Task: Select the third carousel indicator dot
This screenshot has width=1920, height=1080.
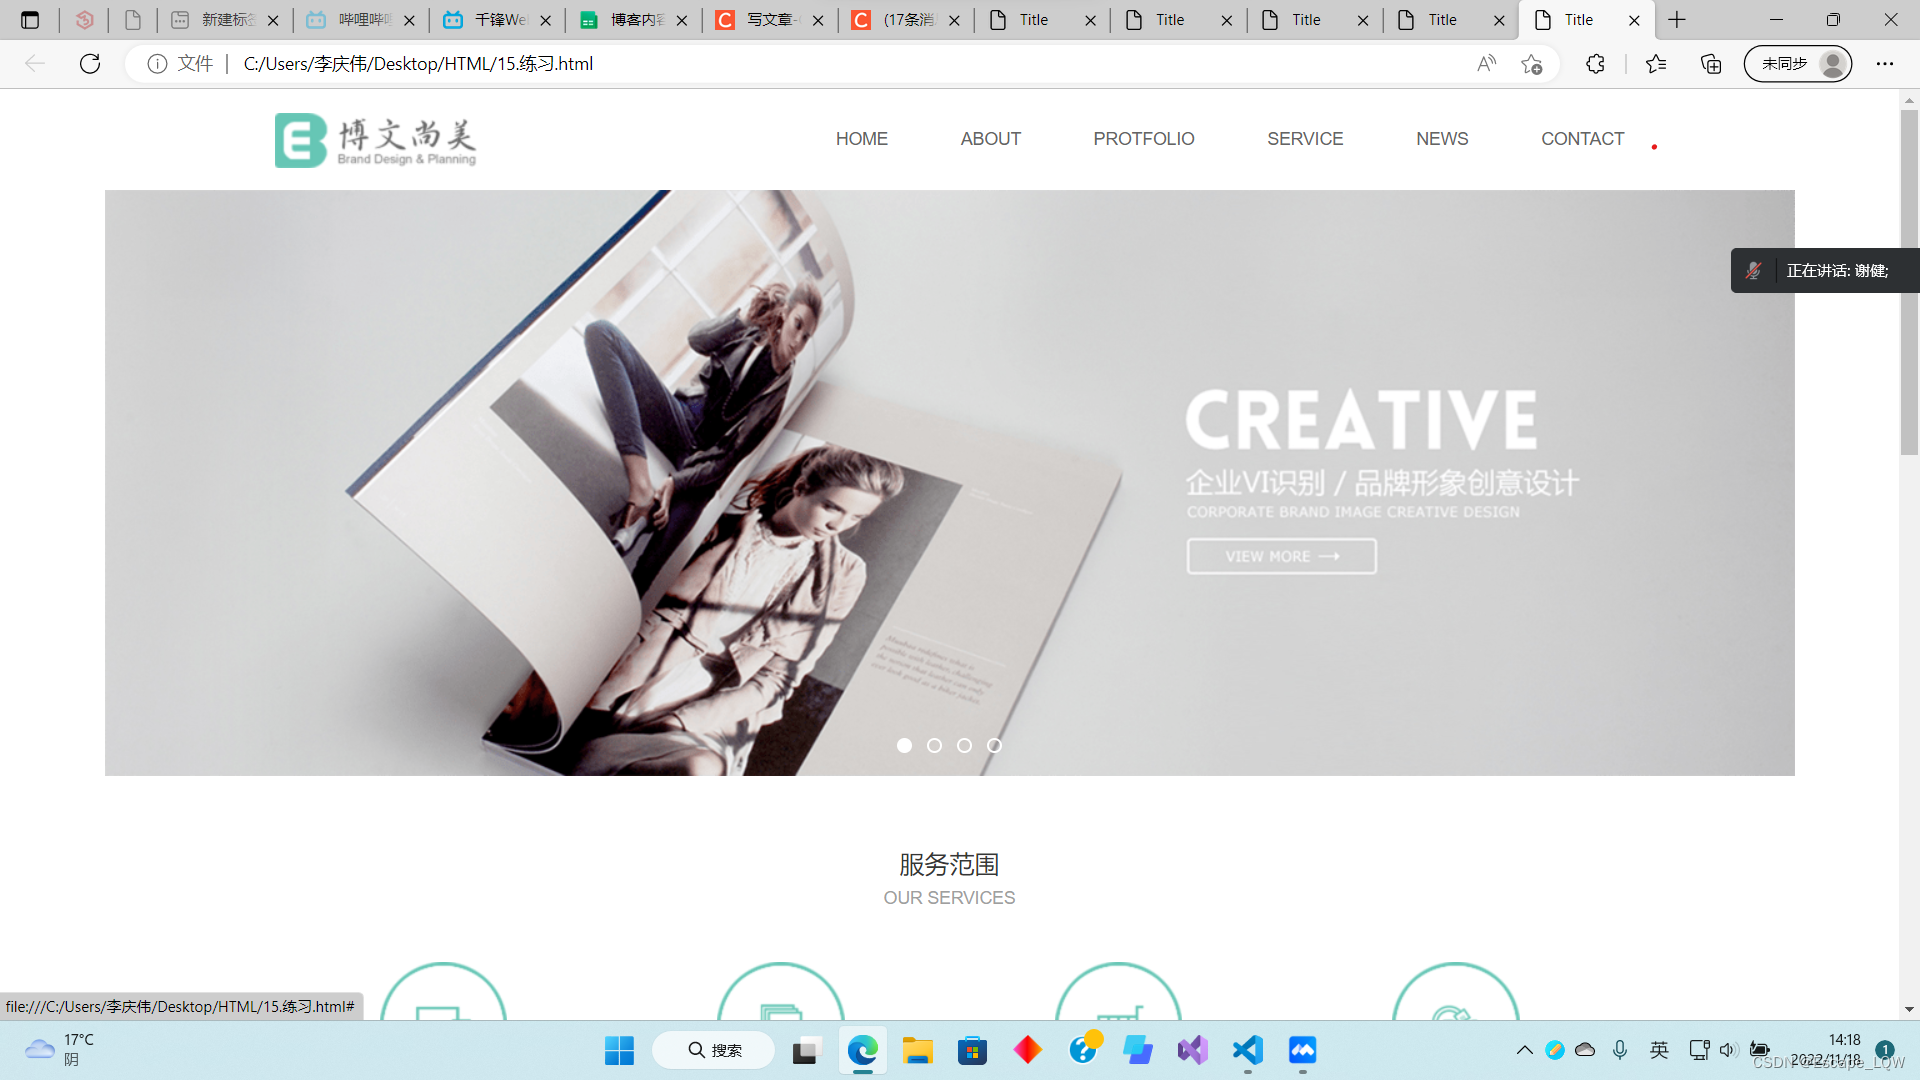Action: coord(964,746)
